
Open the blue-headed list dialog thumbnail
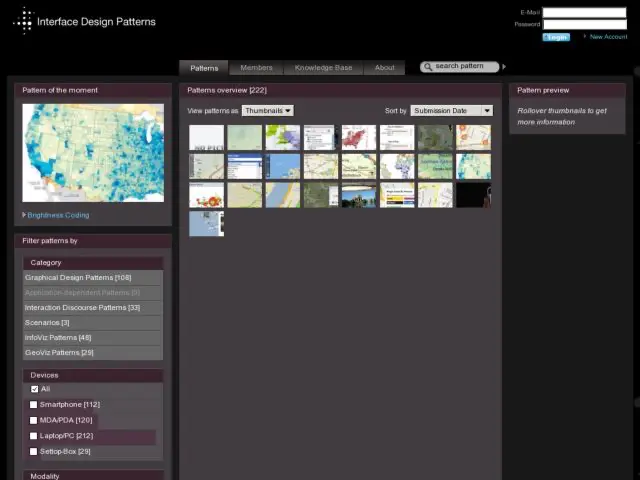point(244,166)
